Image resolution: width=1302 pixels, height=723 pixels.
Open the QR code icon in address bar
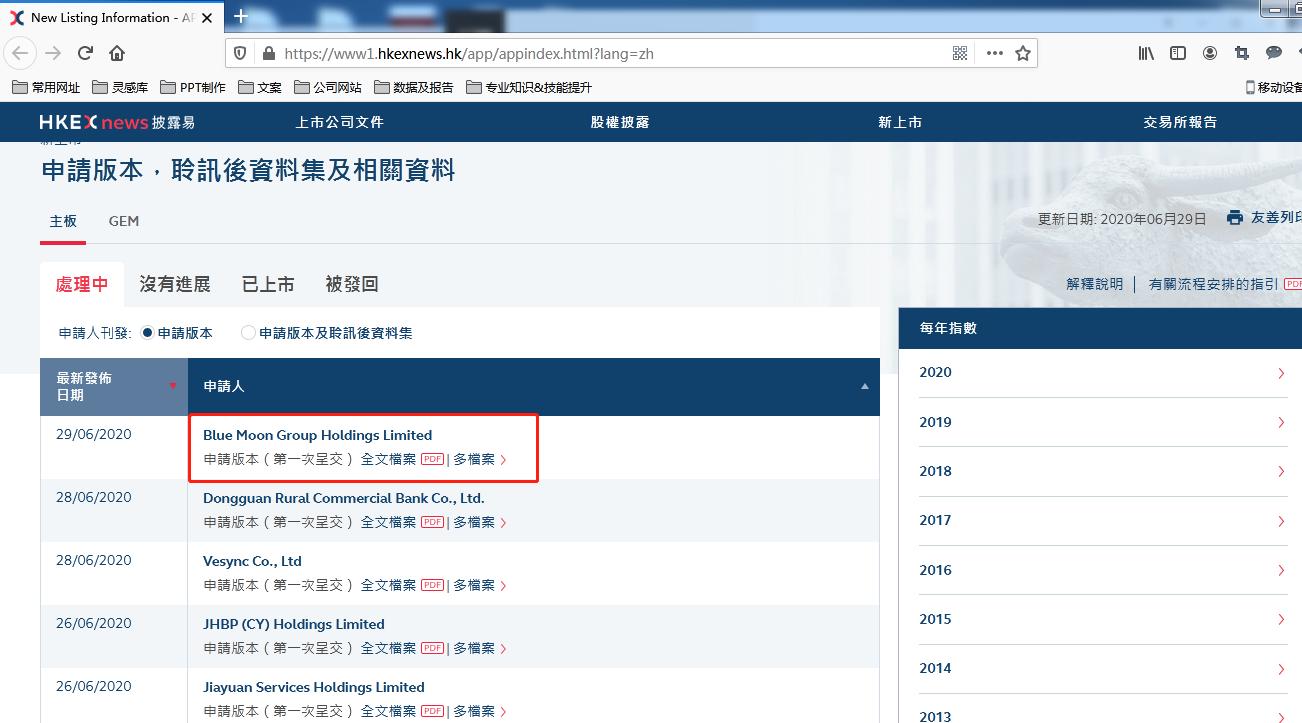point(960,53)
